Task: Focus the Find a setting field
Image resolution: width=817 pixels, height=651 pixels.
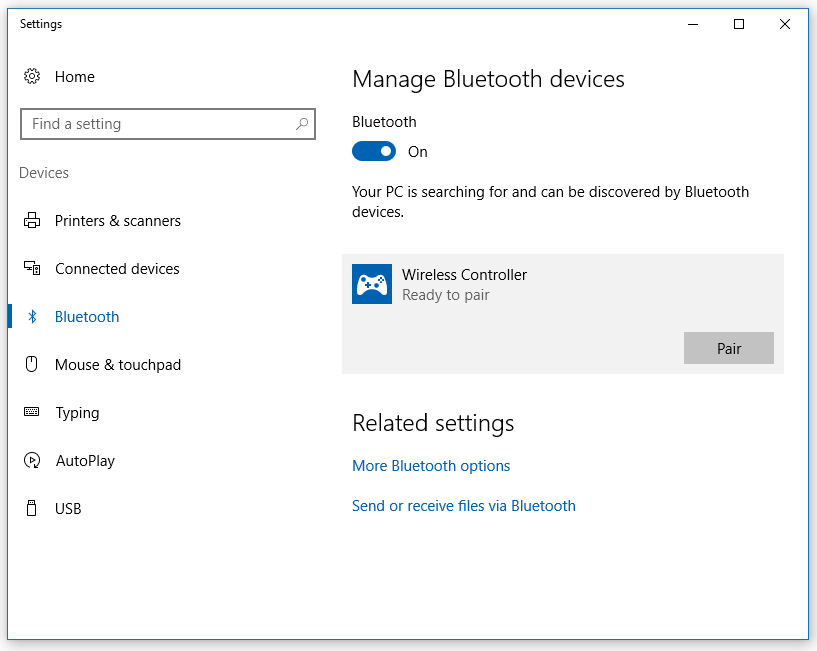Action: click(x=168, y=124)
